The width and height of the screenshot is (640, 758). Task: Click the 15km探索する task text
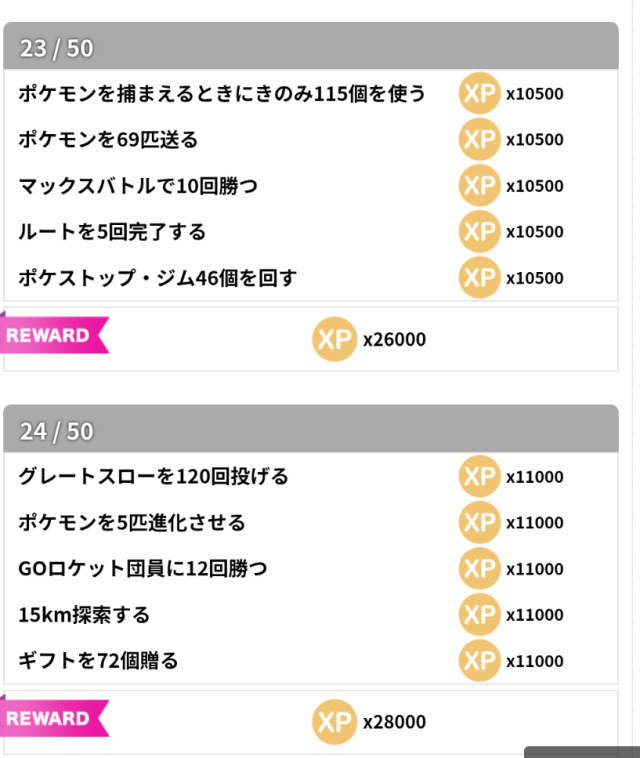84,614
